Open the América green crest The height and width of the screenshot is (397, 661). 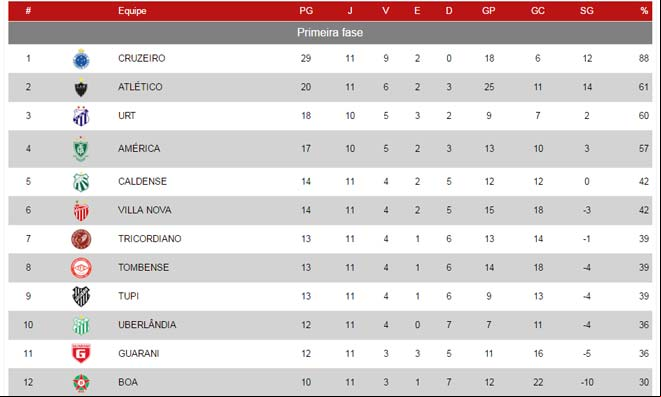pos(81,149)
